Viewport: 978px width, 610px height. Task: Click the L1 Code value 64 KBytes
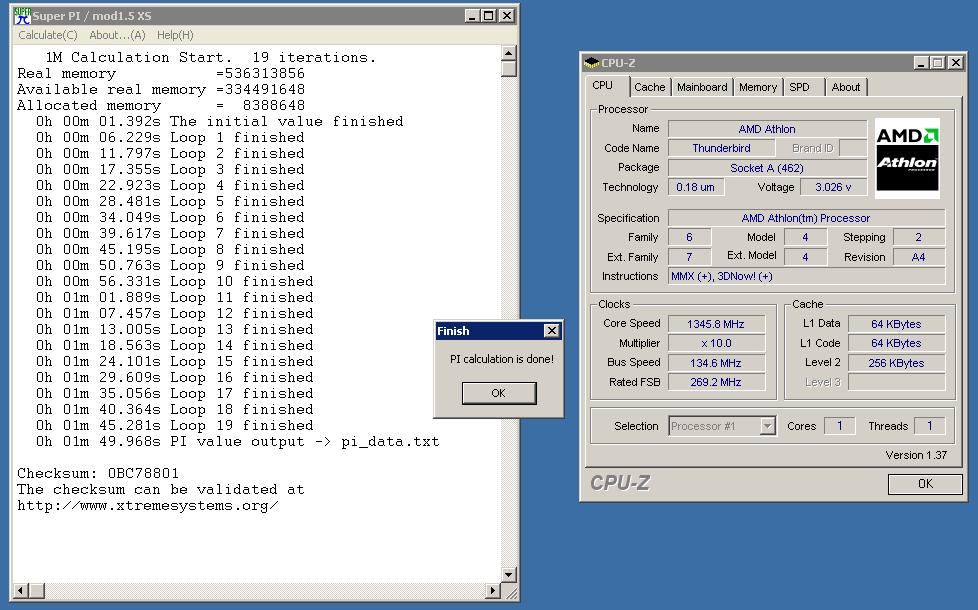pos(896,343)
